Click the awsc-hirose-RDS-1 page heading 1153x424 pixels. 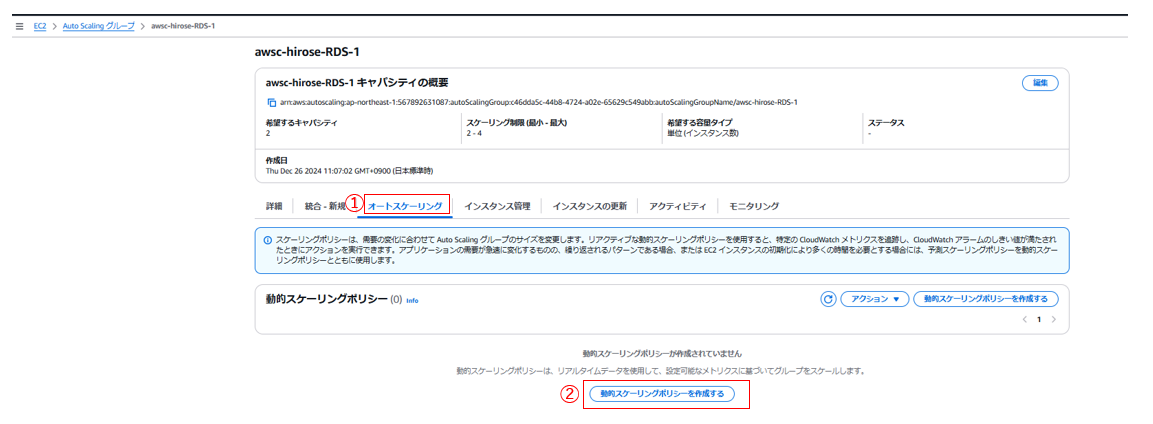pyautogui.click(x=307, y=52)
